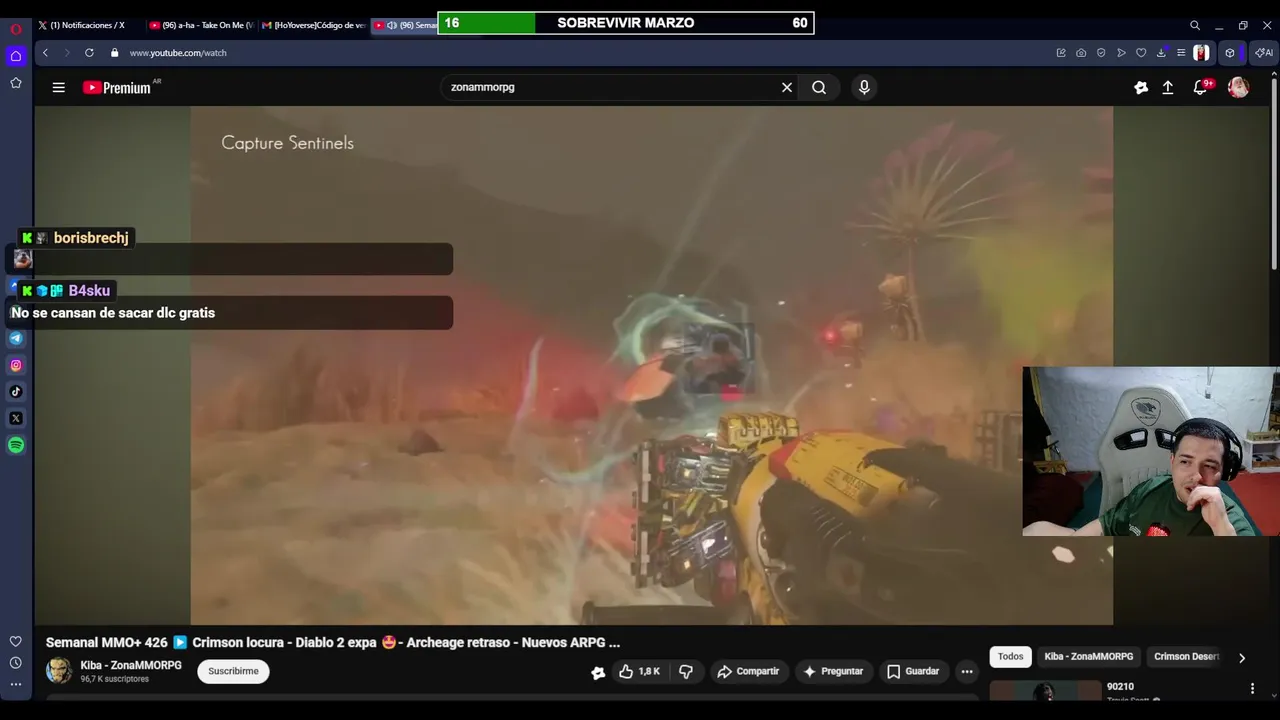The height and width of the screenshot is (720, 1280).
Task: Open the edit-page icon in address bar
Action: [1061, 53]
